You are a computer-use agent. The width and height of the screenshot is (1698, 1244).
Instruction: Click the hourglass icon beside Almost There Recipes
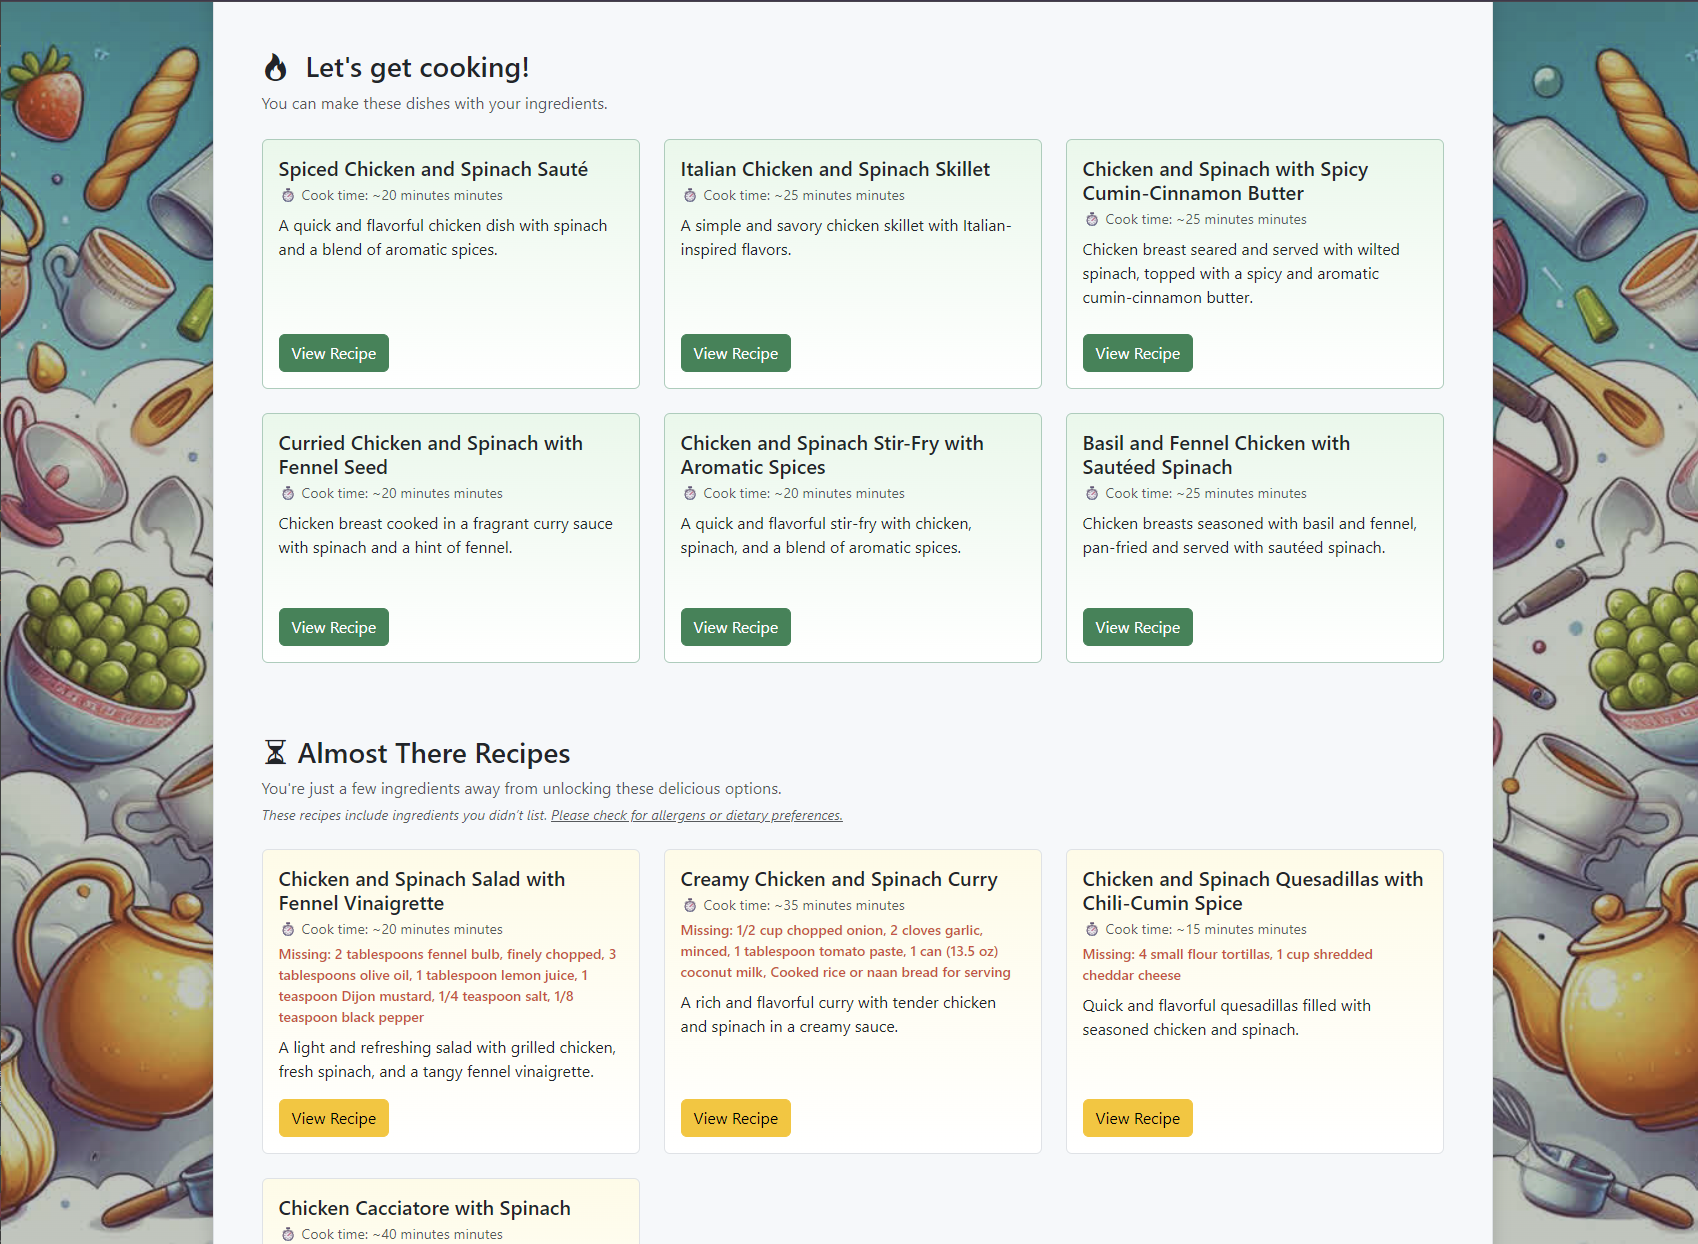[275, 752]
